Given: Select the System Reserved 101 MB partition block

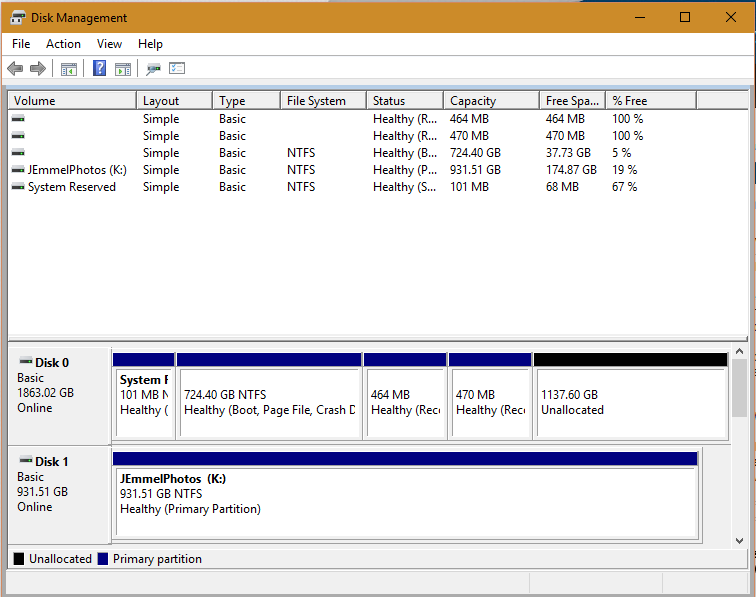Looking at the screenshot, I should click(144, 396).
